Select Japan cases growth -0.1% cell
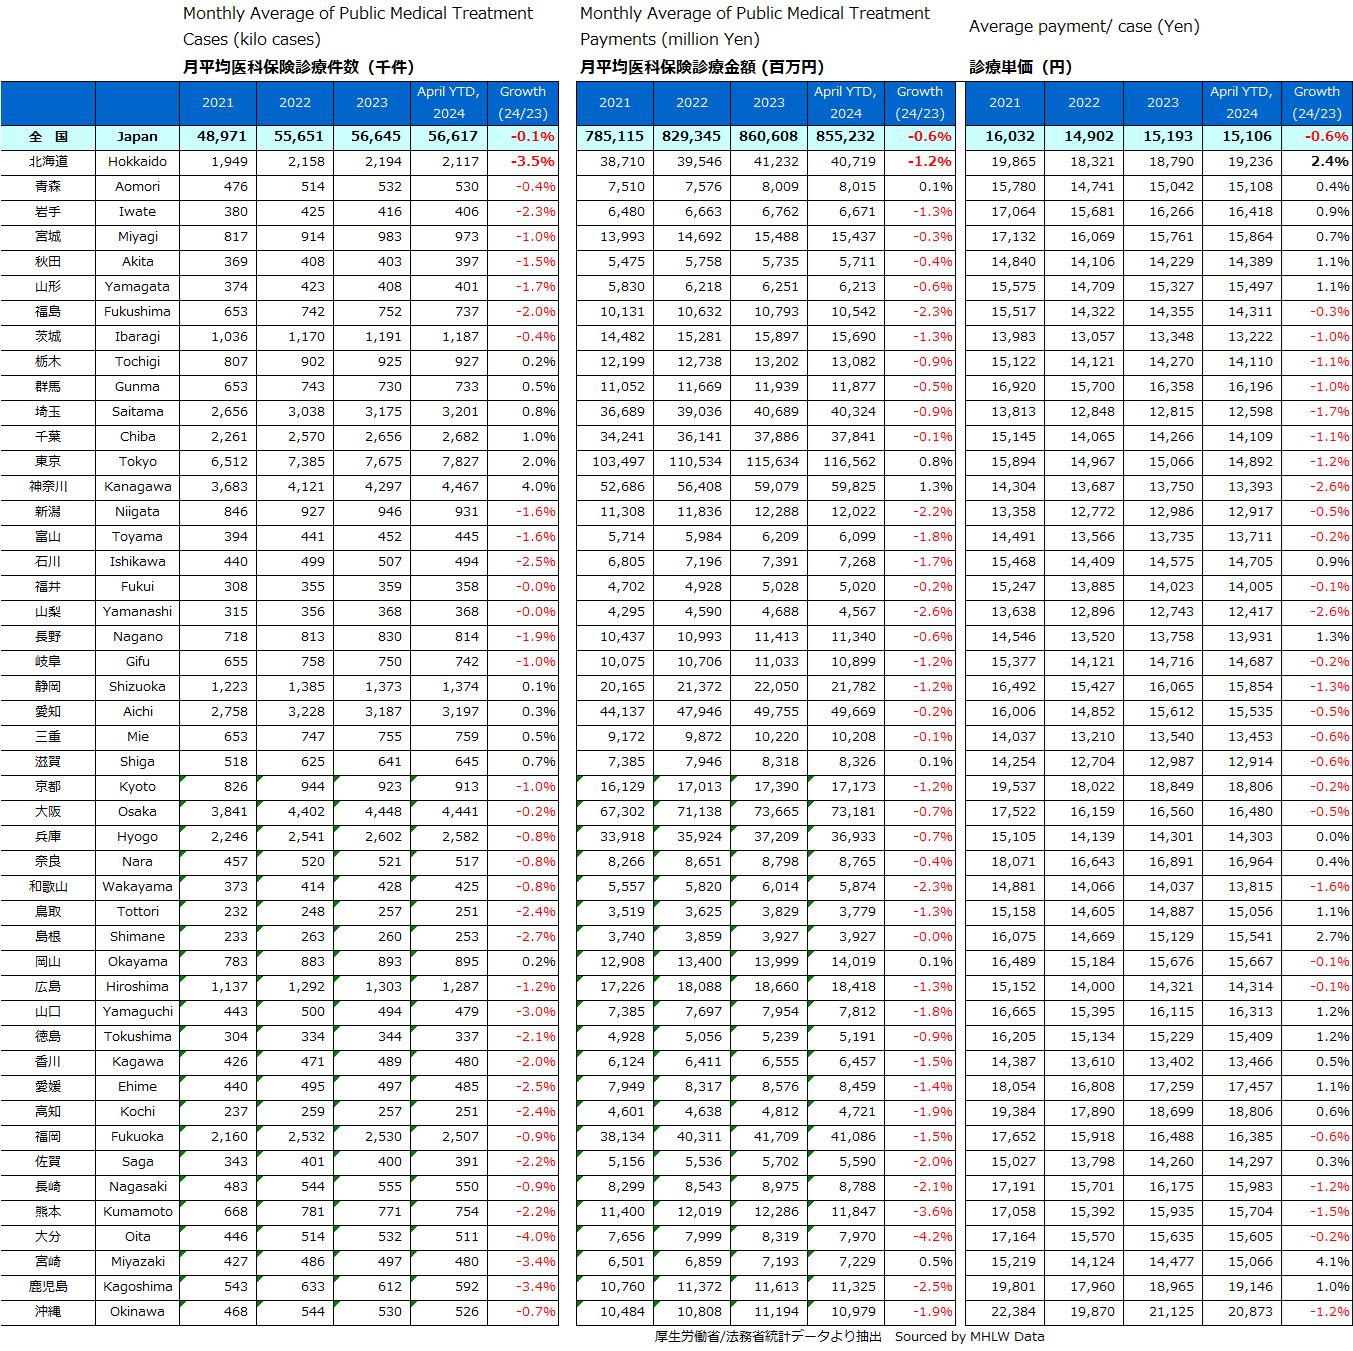This screenshot has width=1353, height=1351. point(523,137)
